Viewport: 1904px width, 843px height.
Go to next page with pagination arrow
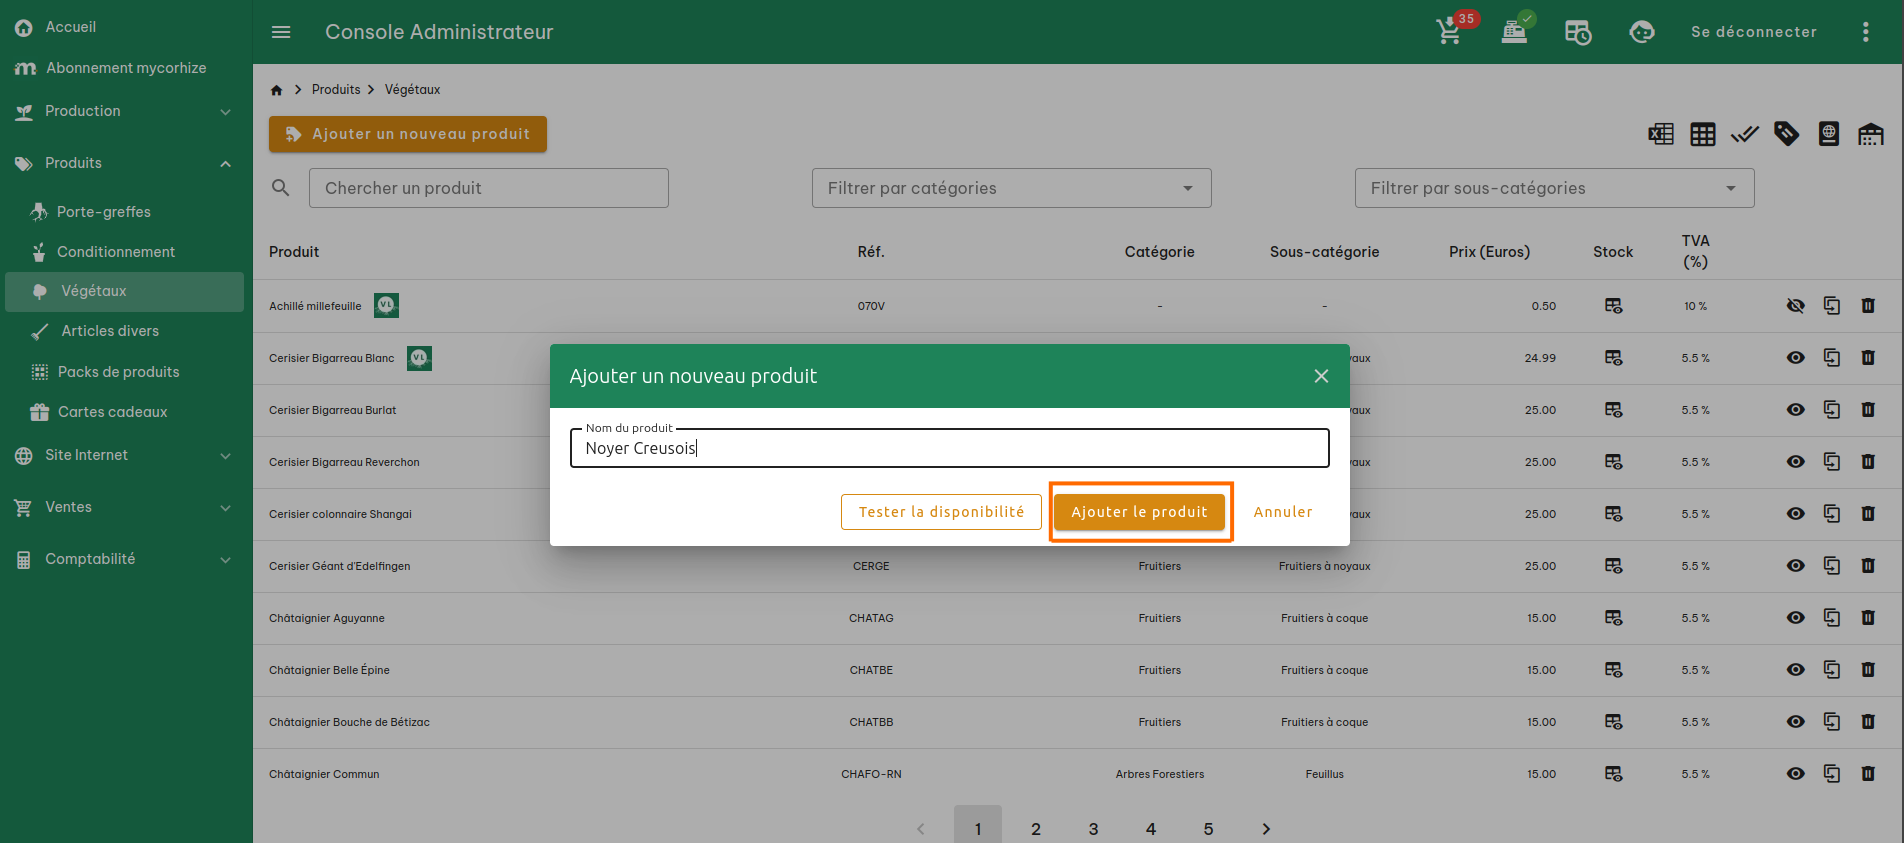(1266, 829)
